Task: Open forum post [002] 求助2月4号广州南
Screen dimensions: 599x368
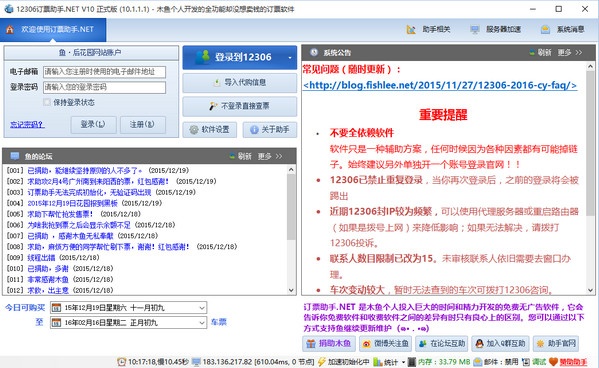Action: pos(98,181)
